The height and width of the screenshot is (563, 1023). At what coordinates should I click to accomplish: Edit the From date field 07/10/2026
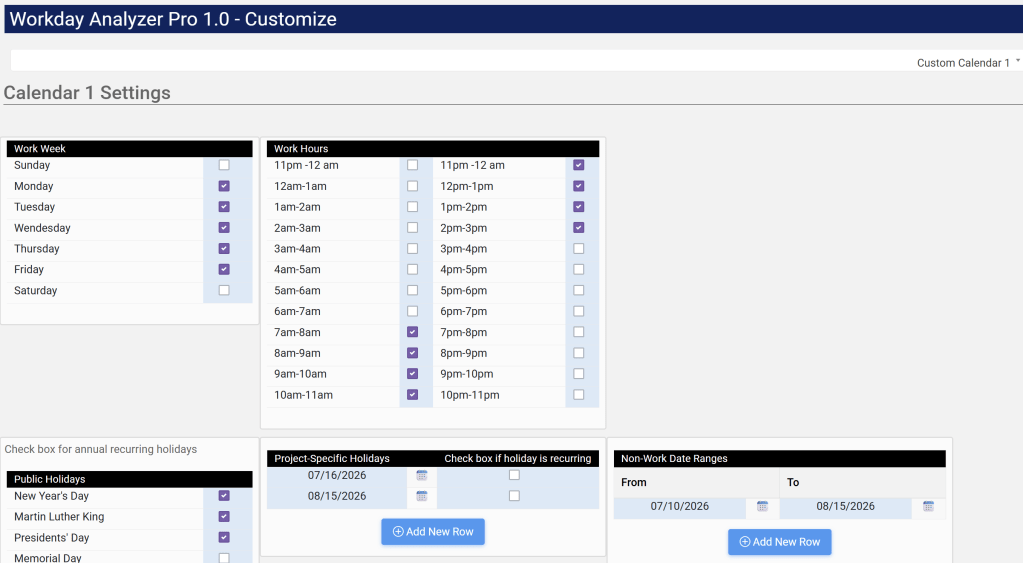(679, 506)
